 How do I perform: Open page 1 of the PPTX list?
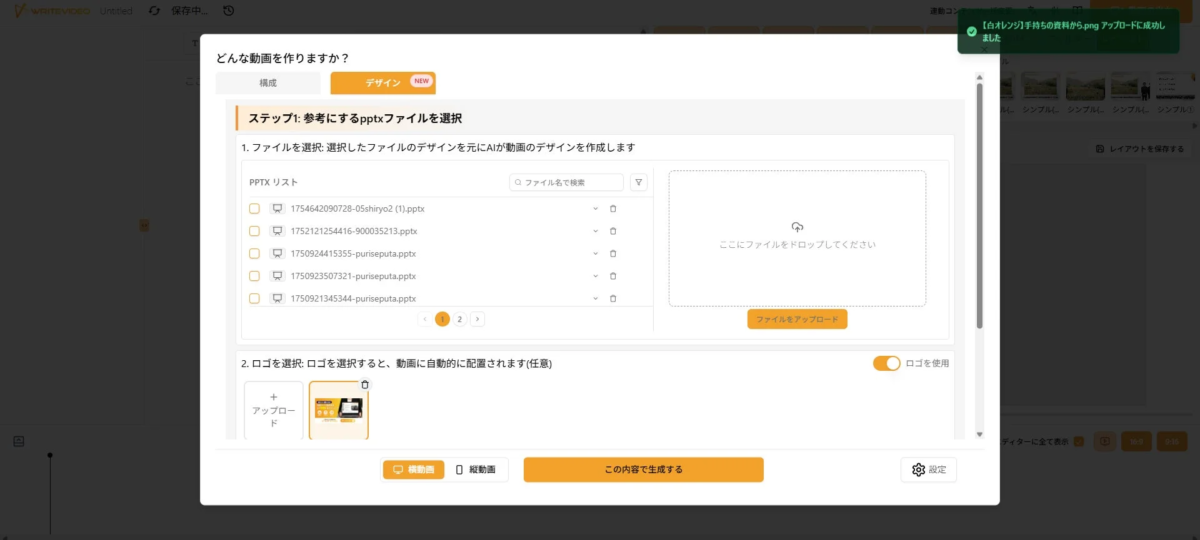pos(442,319)
